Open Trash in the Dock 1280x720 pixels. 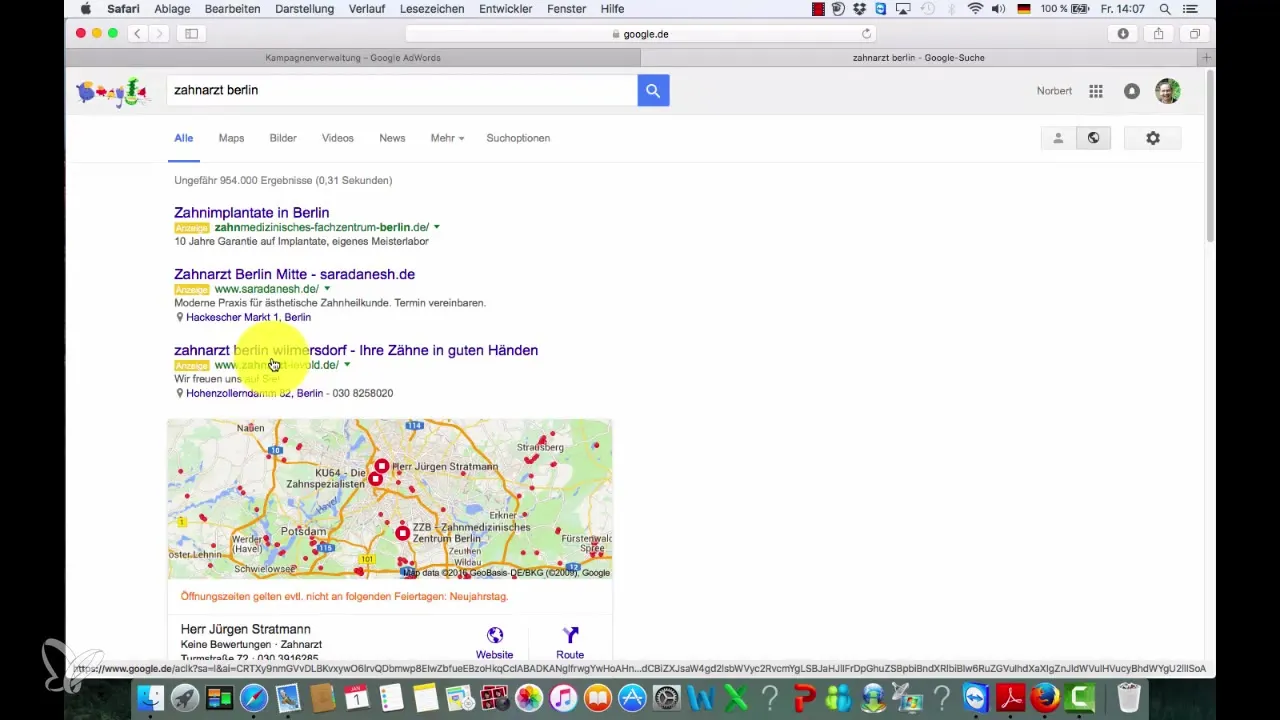click(1129, 697)
